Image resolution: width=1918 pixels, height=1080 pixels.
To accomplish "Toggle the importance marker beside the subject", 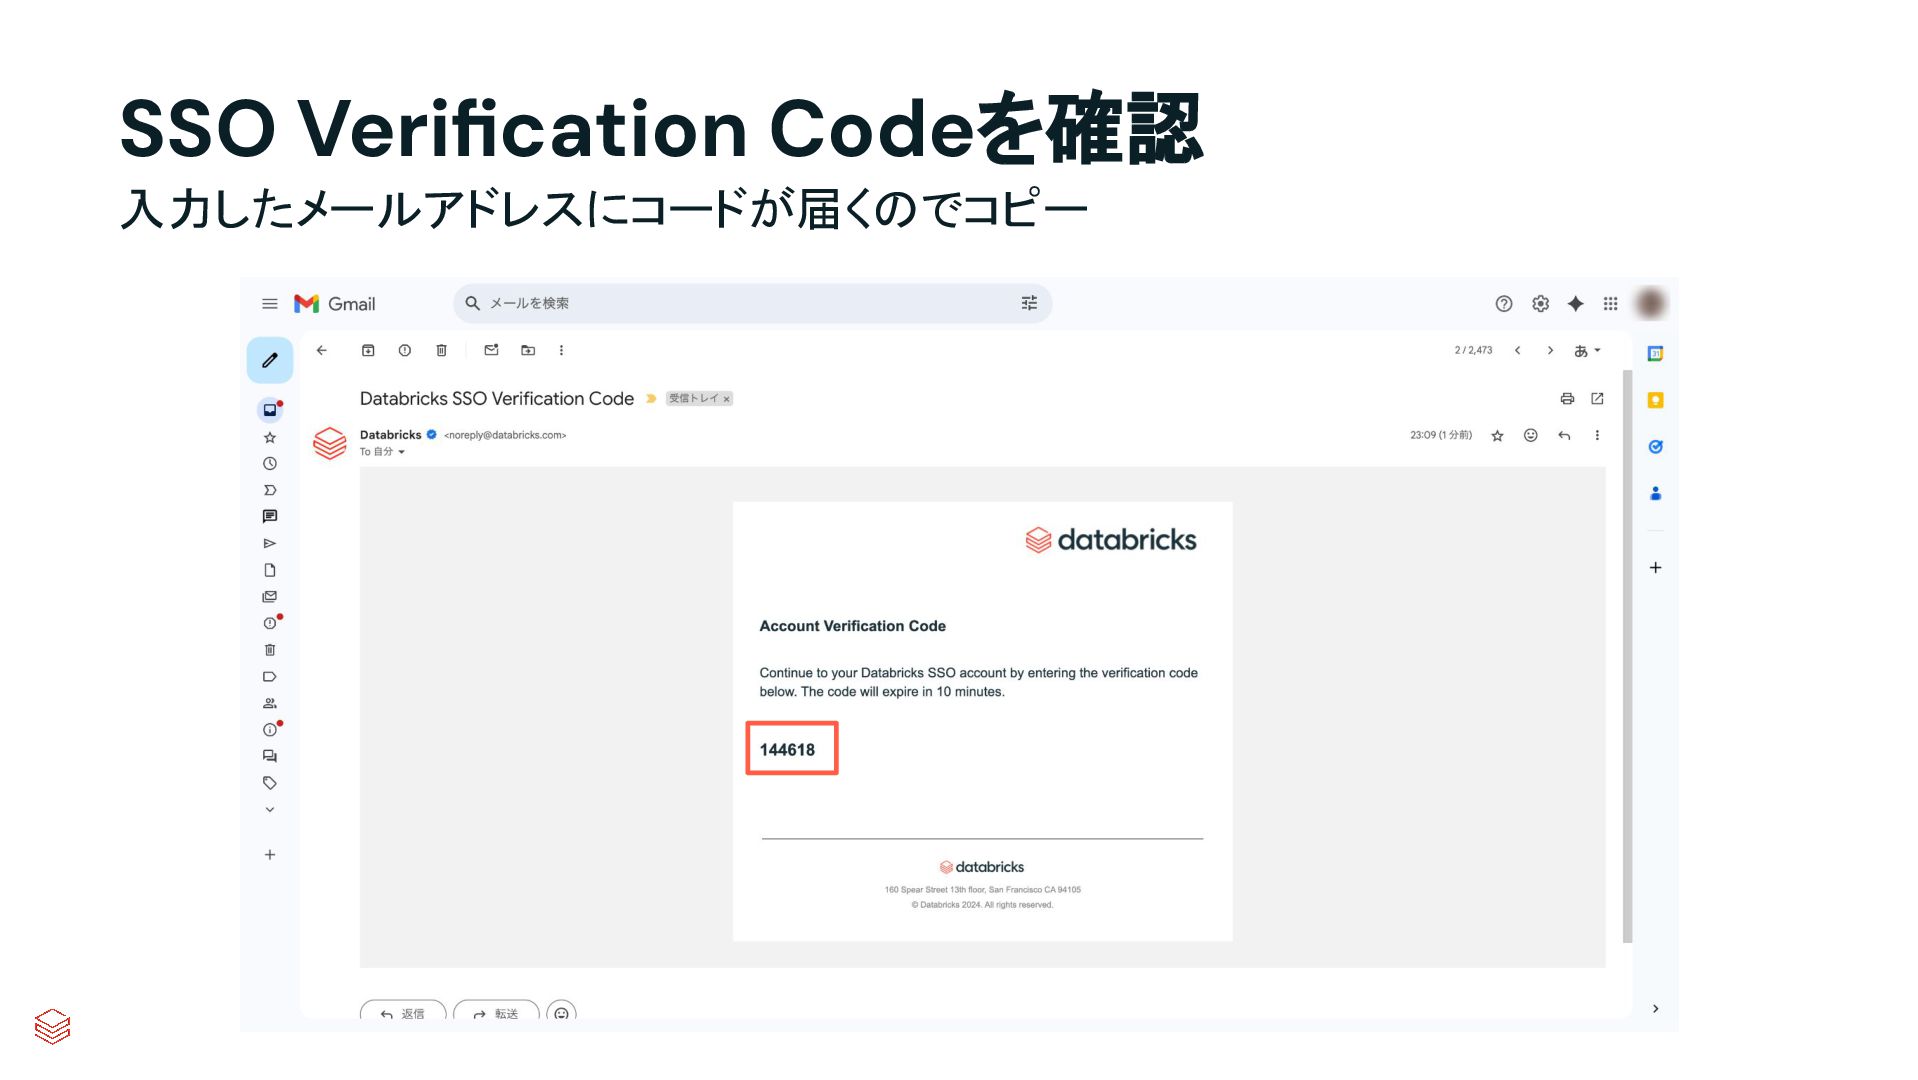I will [x=651, y=398].
